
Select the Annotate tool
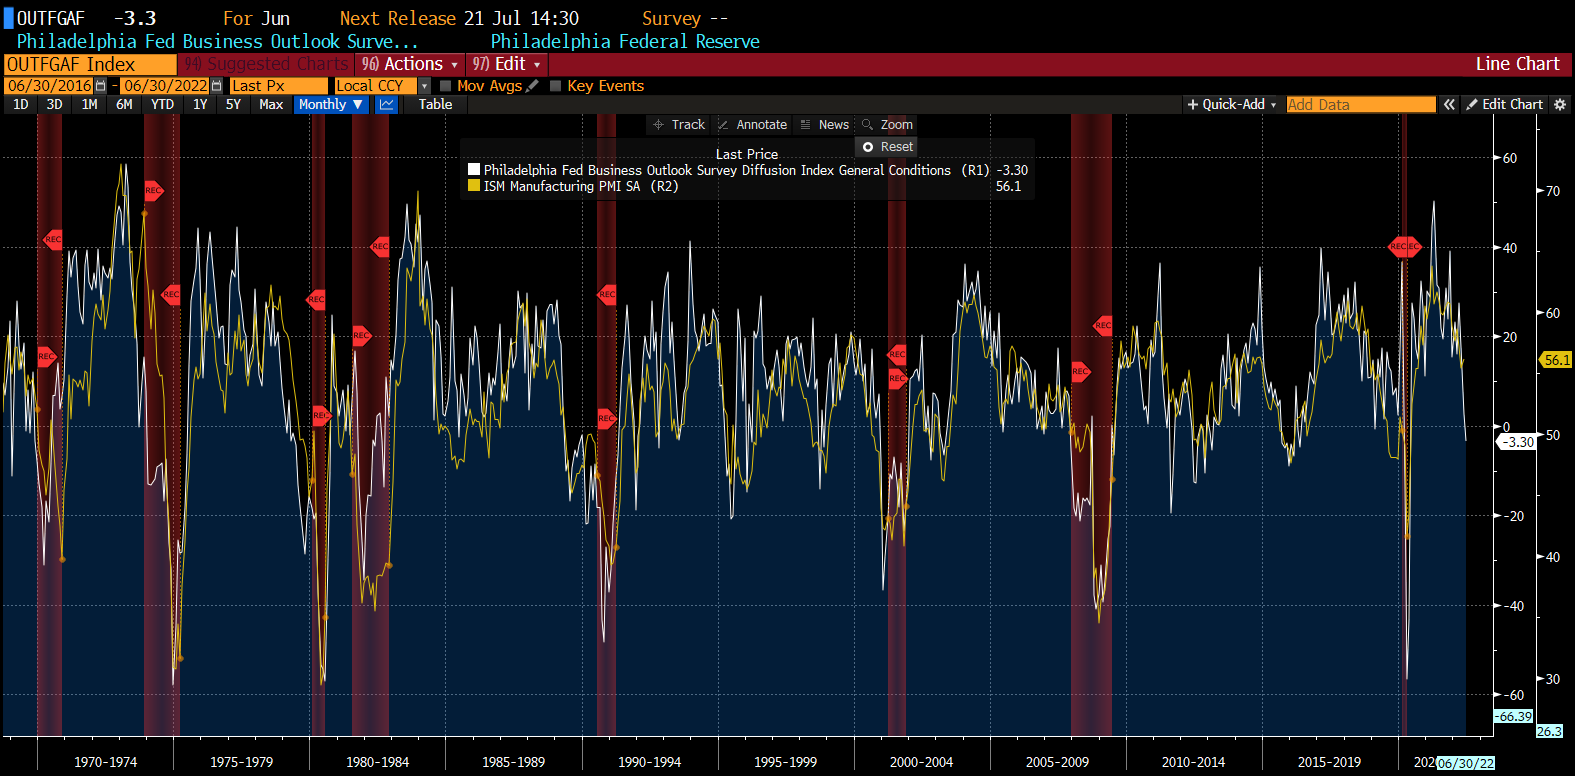tap(752, 125)
